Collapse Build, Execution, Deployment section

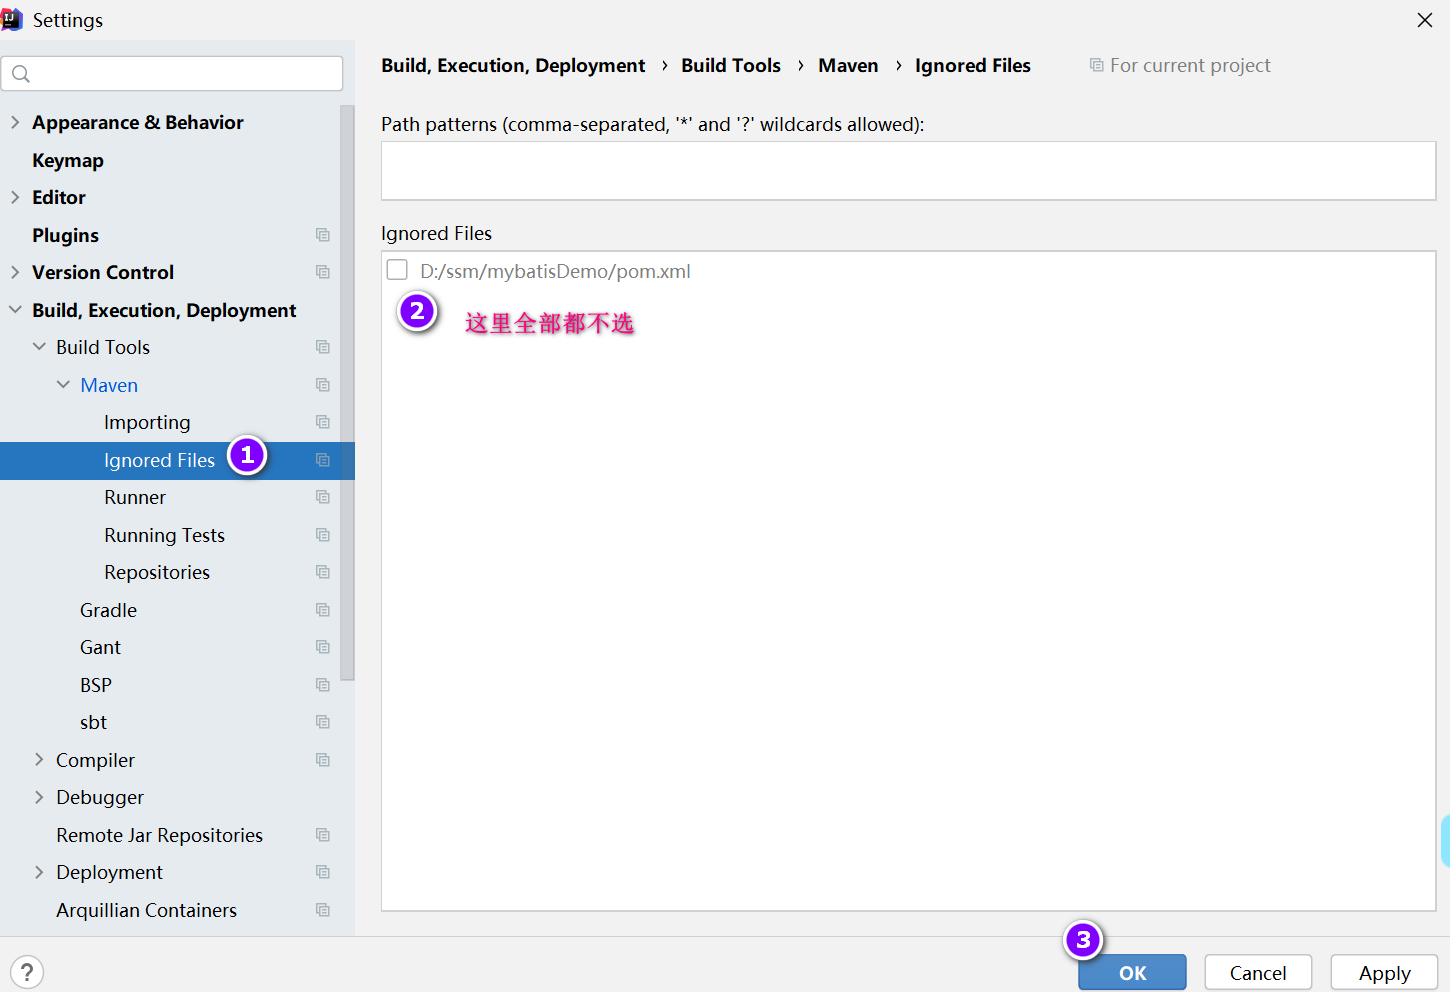click(15, 310)
